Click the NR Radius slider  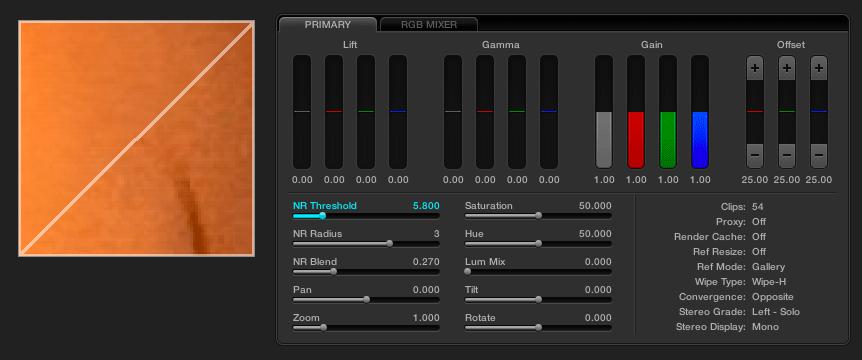pos(366,243)
